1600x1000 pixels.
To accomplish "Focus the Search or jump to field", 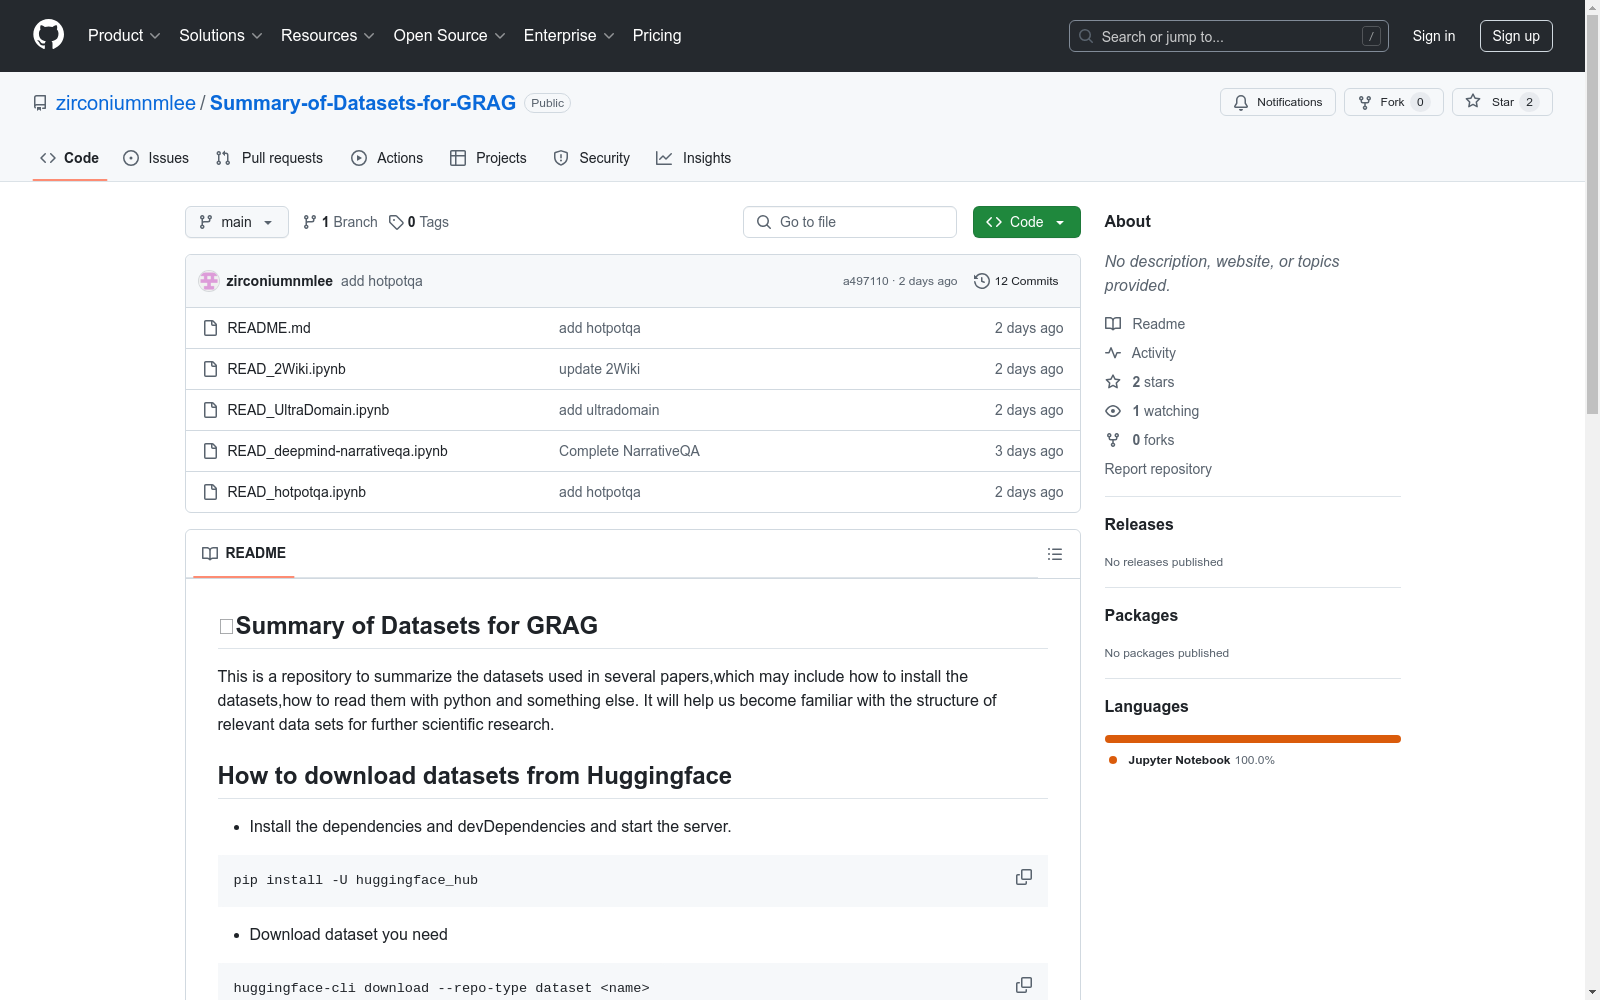I will coord(1229,36).
